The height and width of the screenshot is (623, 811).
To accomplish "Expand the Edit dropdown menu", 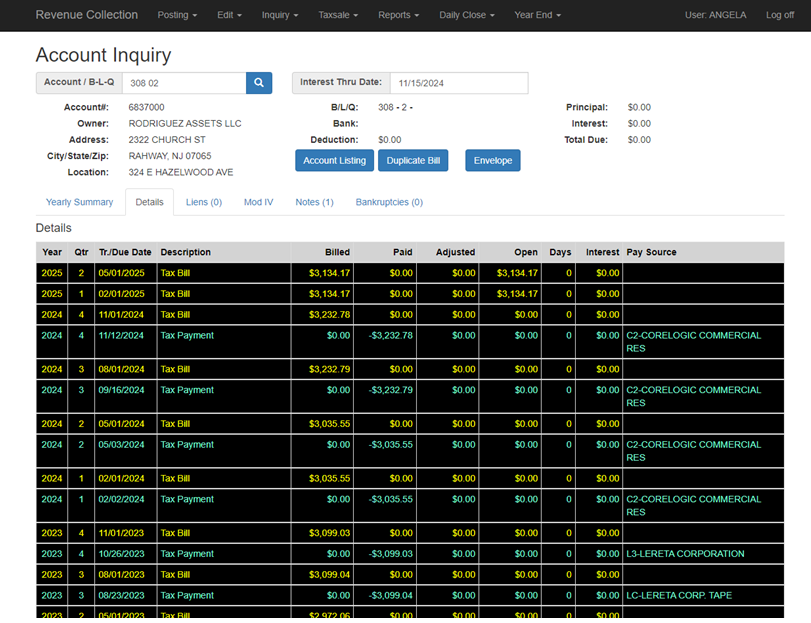I will click(229, 15).
